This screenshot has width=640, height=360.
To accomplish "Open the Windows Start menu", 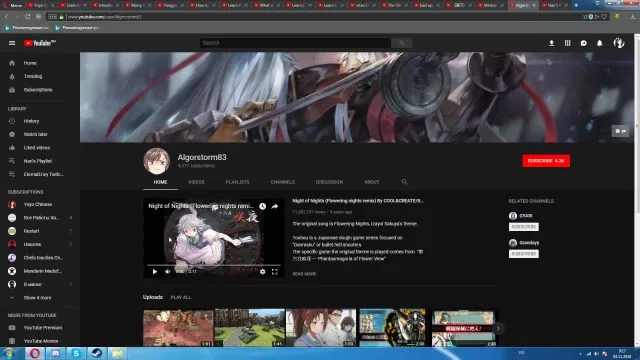I will 9,353.
